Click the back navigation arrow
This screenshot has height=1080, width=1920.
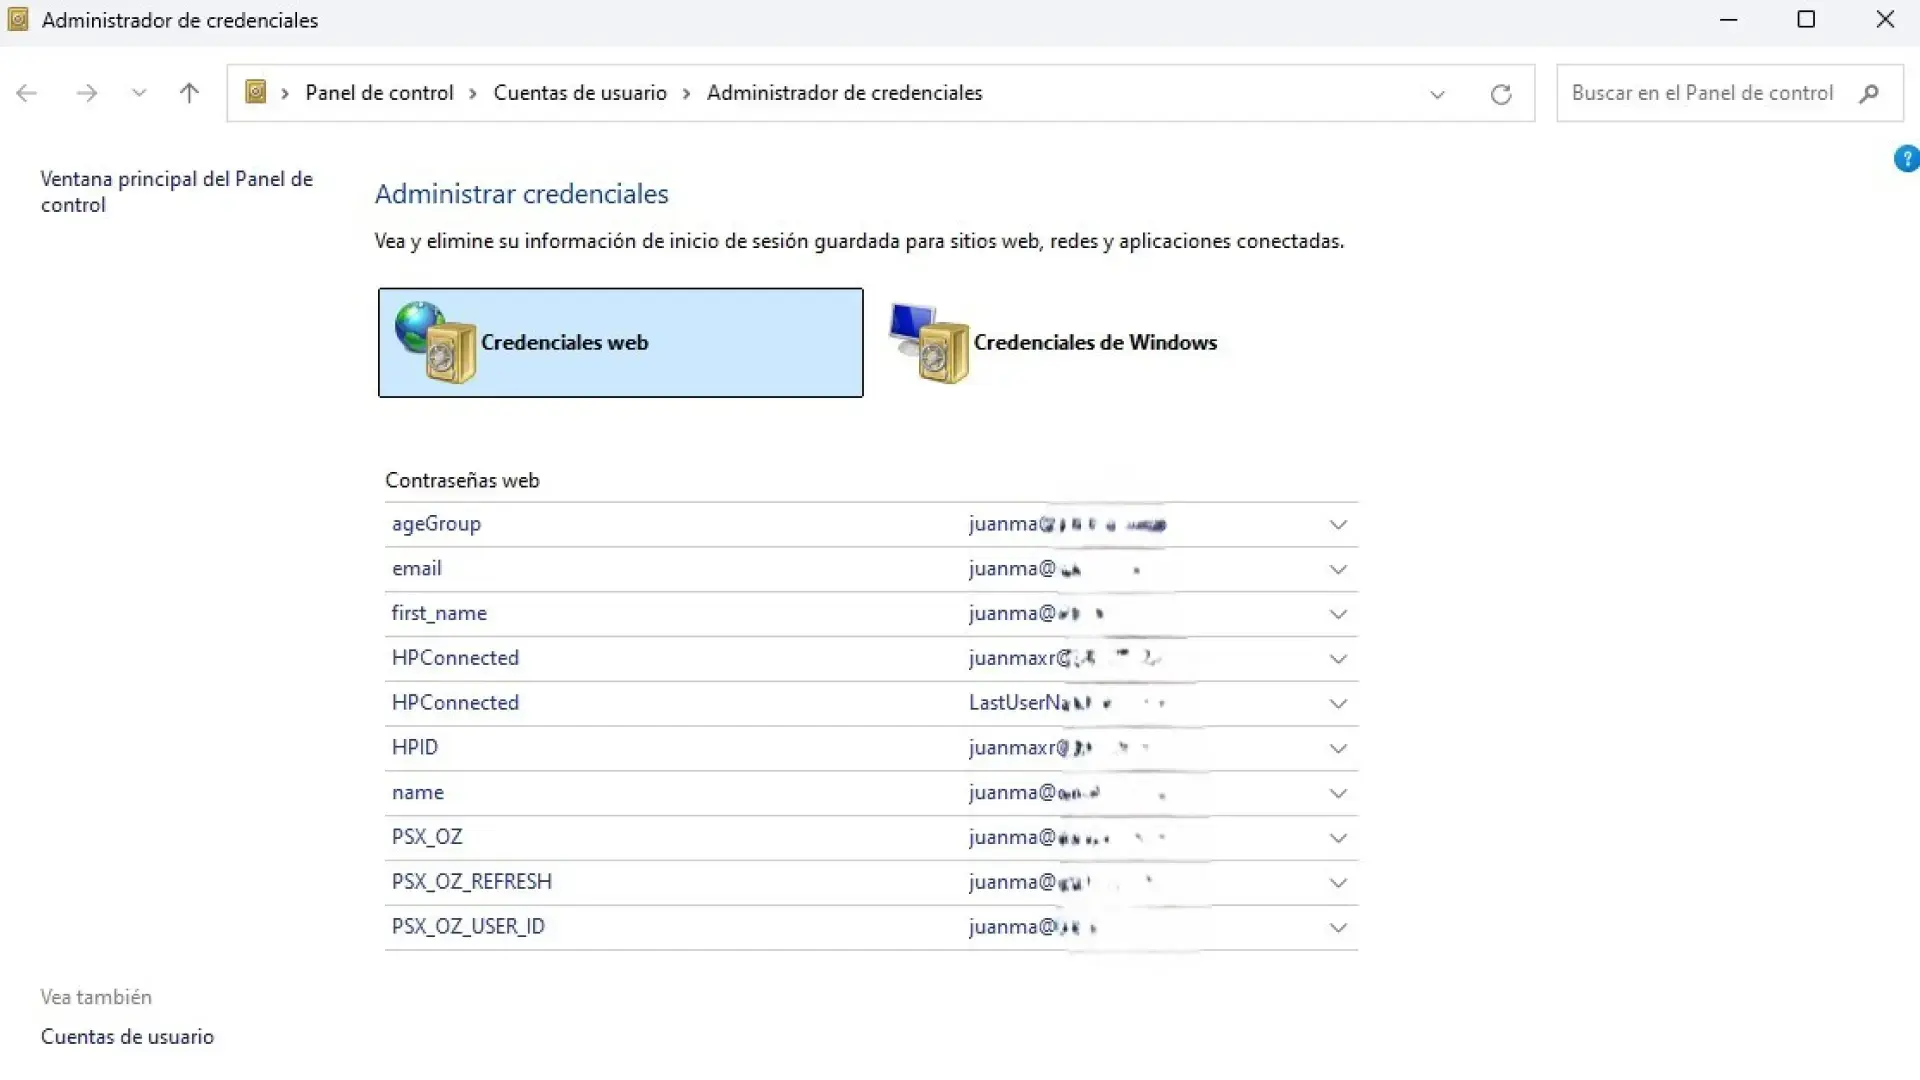tap(27, 93)
